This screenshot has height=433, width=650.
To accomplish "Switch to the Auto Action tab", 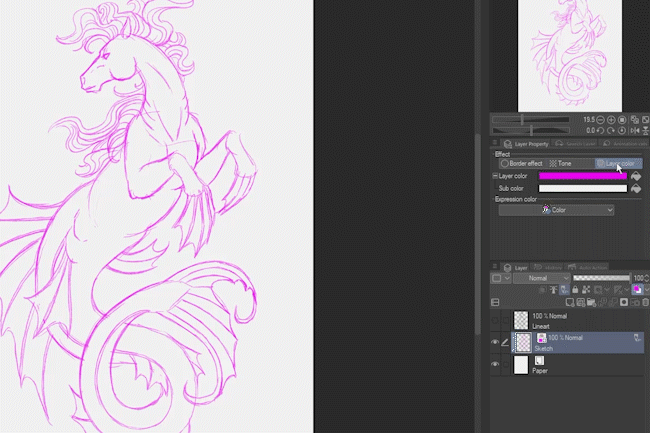I will click(x=587, y=268).
